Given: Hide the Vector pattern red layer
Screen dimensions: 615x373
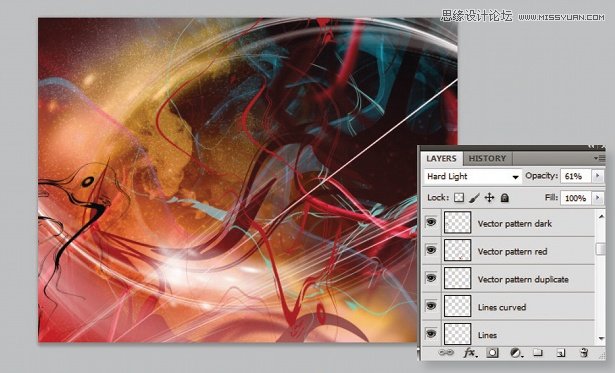Looking at the screenshot, I should [431, 250].
